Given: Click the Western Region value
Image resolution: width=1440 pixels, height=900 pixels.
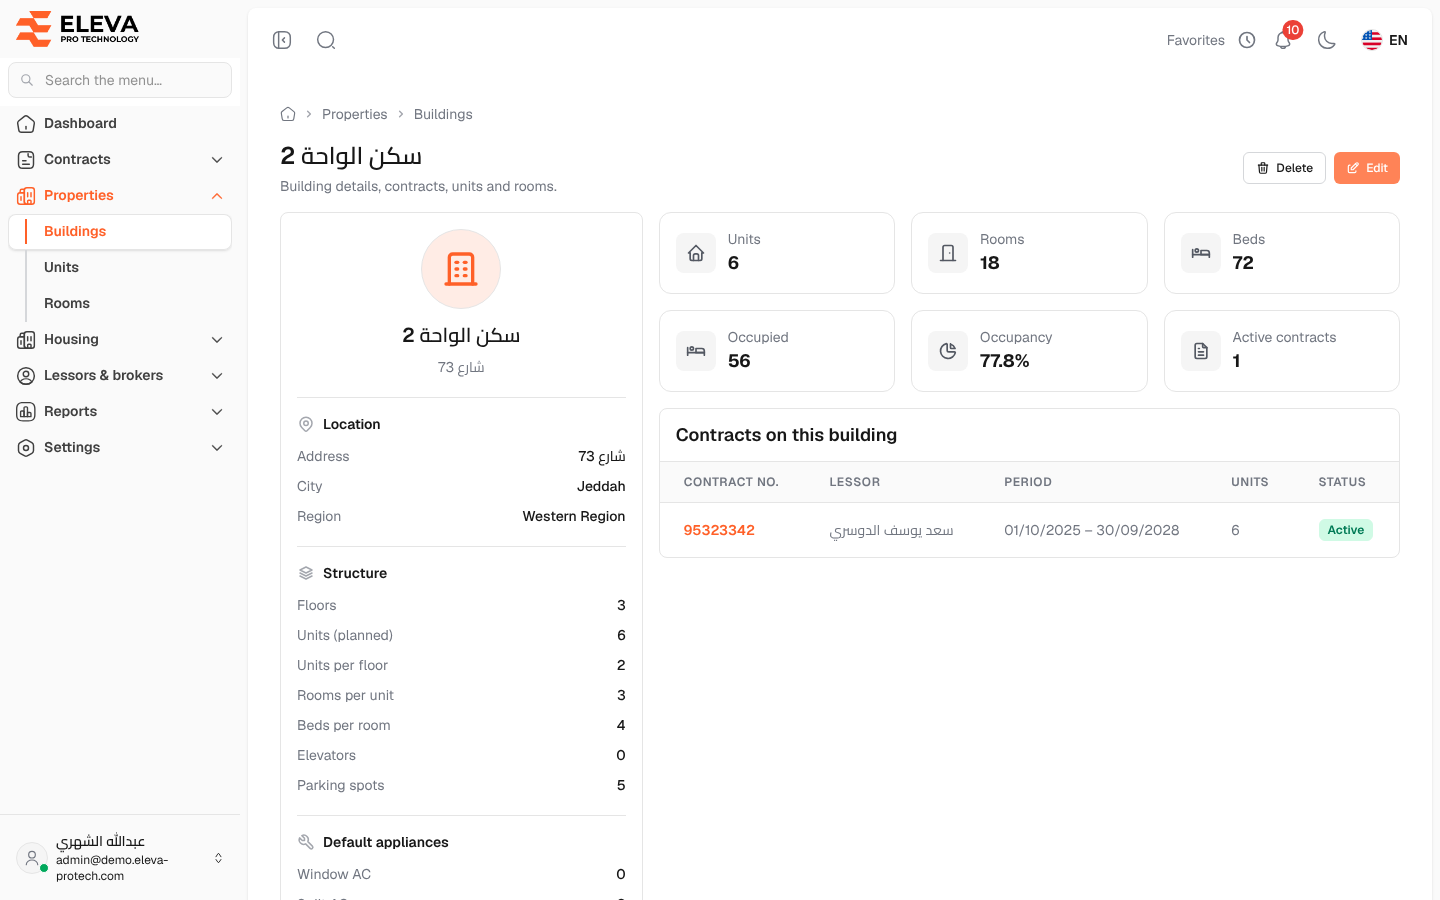Looking at the screenshot, I should click(574, 516).
